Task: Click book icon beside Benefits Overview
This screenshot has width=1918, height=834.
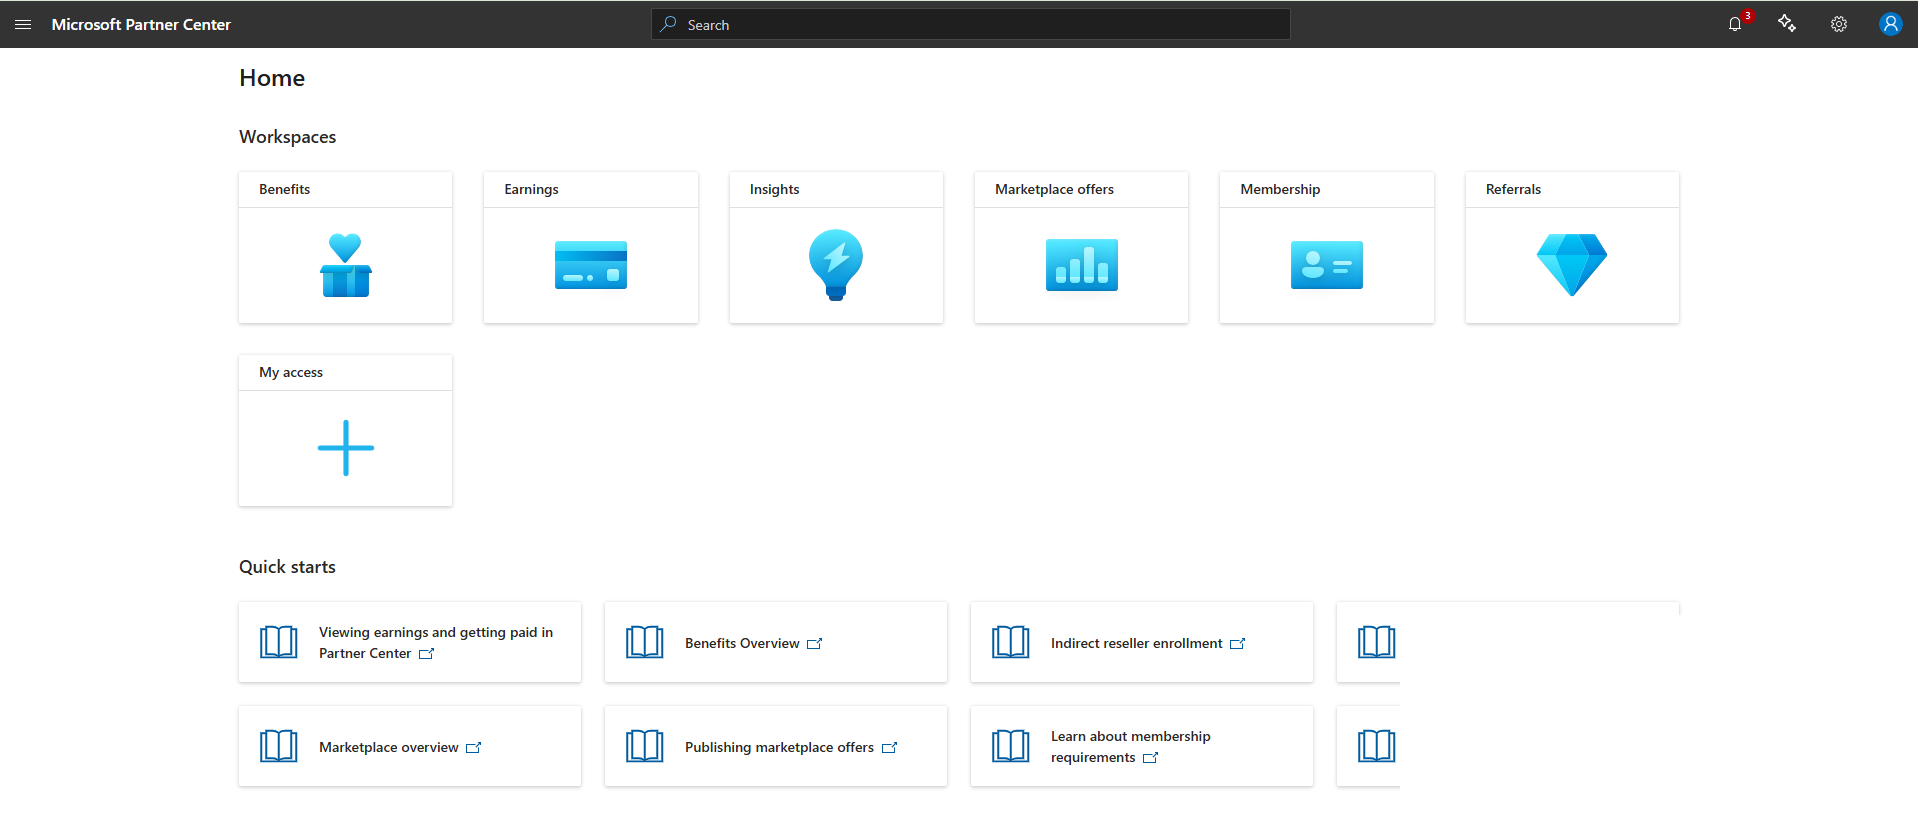Action: pos(645,642)
